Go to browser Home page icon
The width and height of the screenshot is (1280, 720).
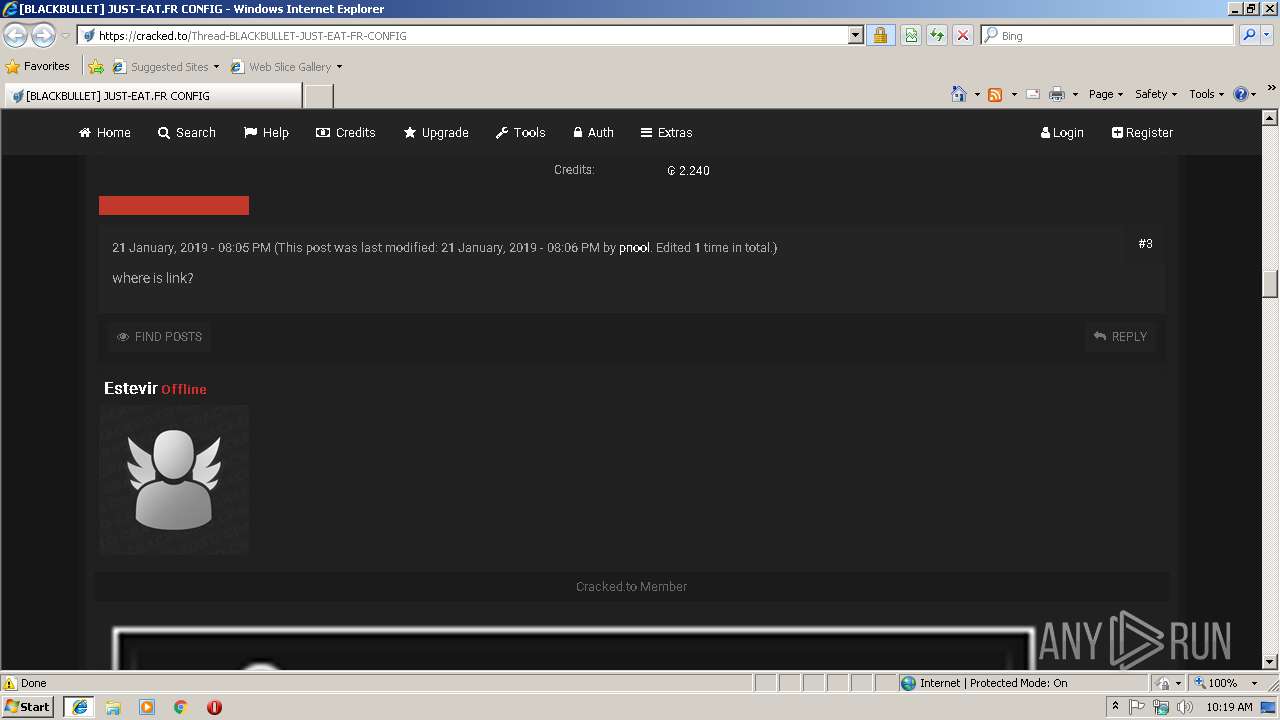tap(959, 94)
